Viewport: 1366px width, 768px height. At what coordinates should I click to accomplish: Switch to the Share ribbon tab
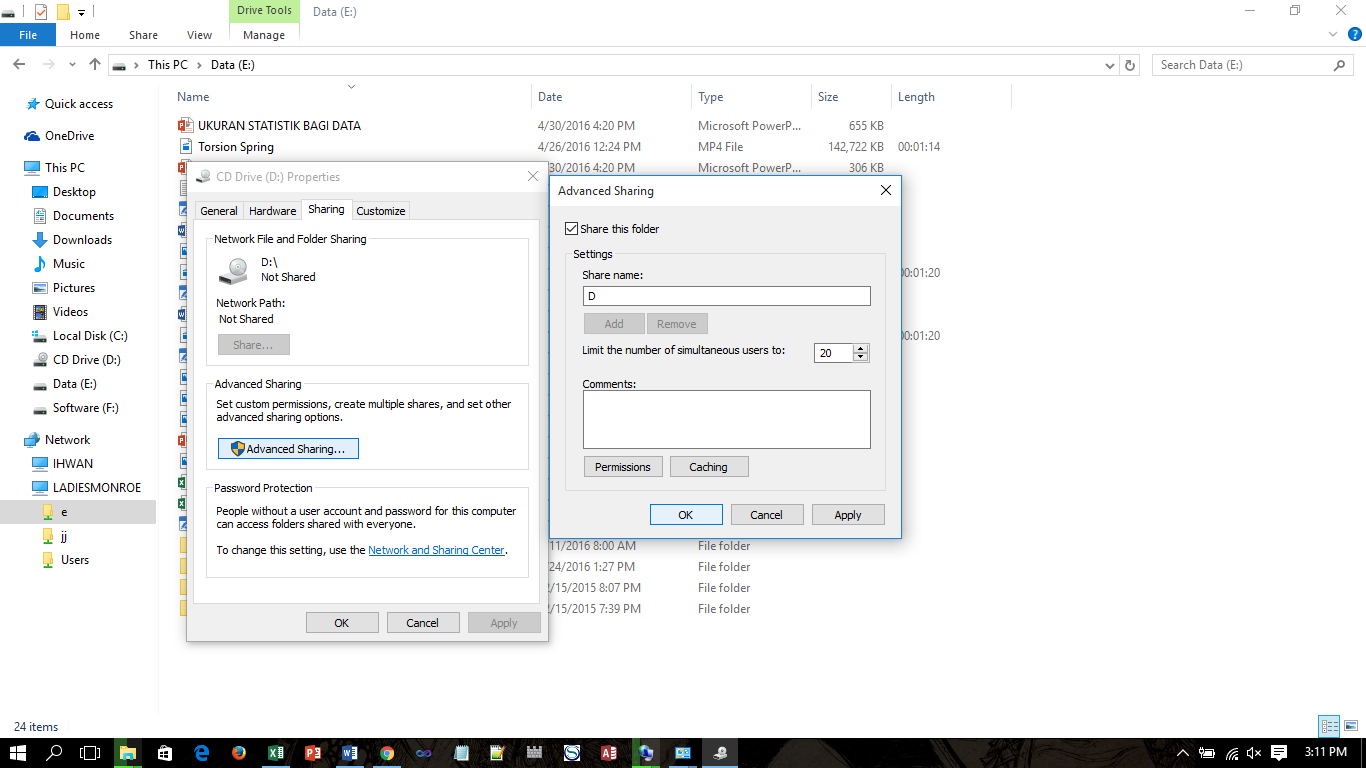click(x=143, y=35)
